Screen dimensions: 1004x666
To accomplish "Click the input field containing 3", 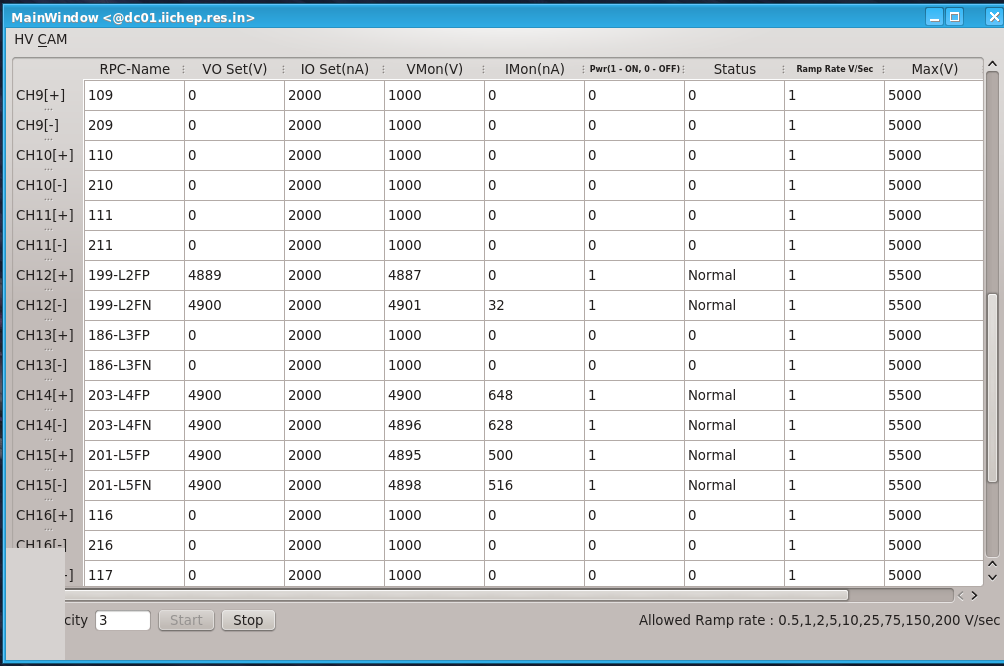I will click(123, 620).
